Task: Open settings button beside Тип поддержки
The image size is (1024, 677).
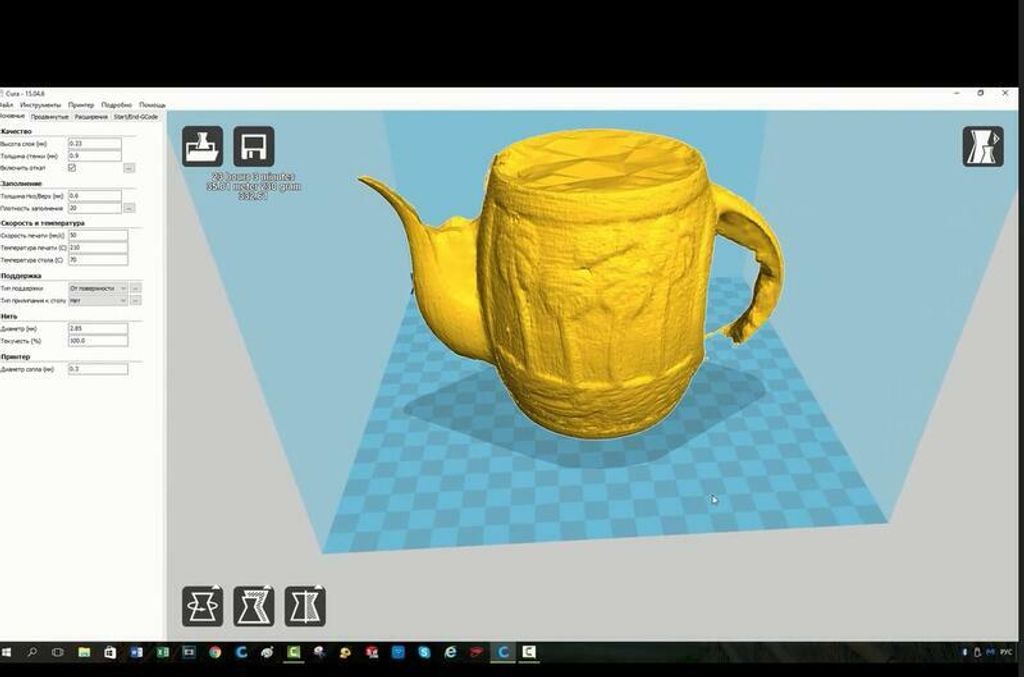Action: pos(136,288)
